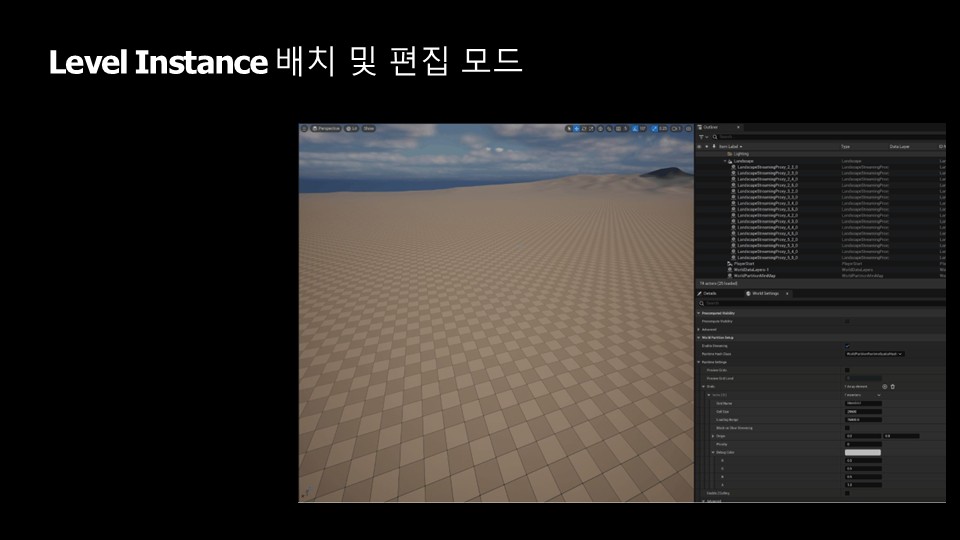Toggle rotation angle snapping

coord(634,129)
